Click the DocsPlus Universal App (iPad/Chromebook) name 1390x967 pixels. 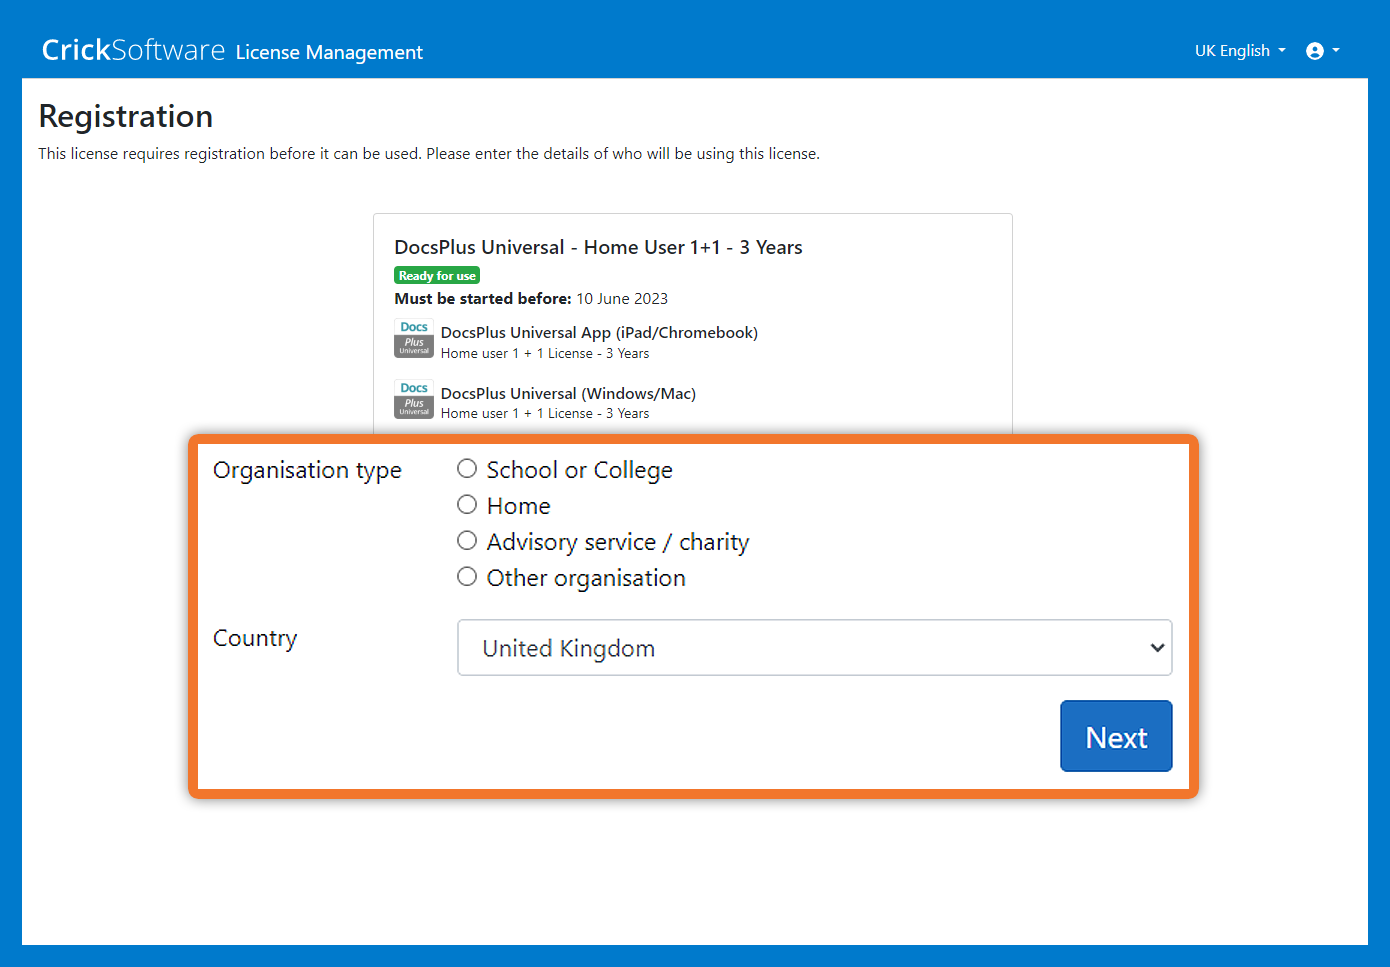(599, 333)
